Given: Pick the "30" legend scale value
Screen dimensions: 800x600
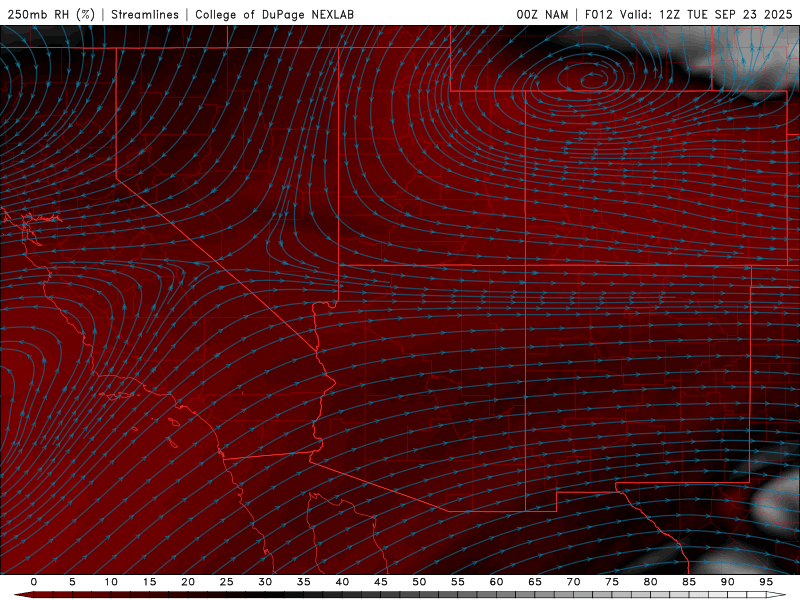Looking at the screenshot, I should point(265,582).
